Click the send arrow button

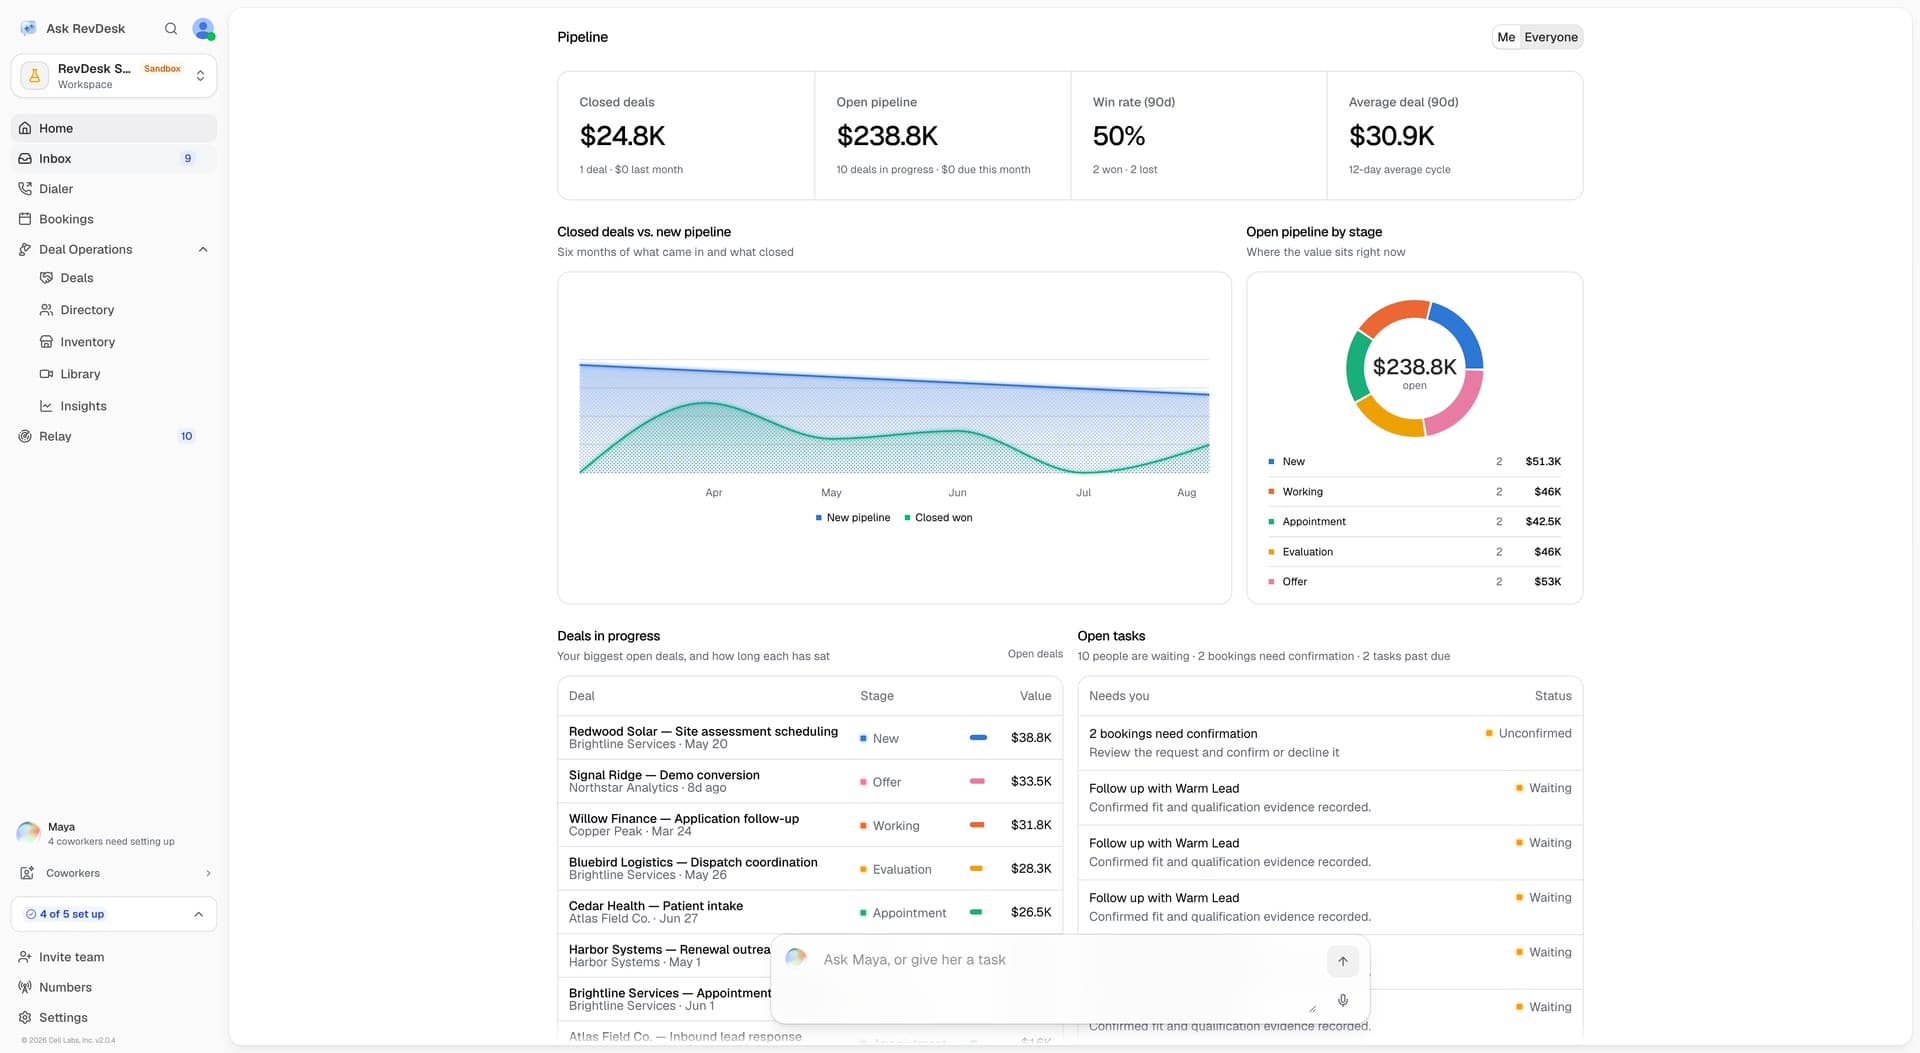pyautogui.click(x=1343, y=961)
